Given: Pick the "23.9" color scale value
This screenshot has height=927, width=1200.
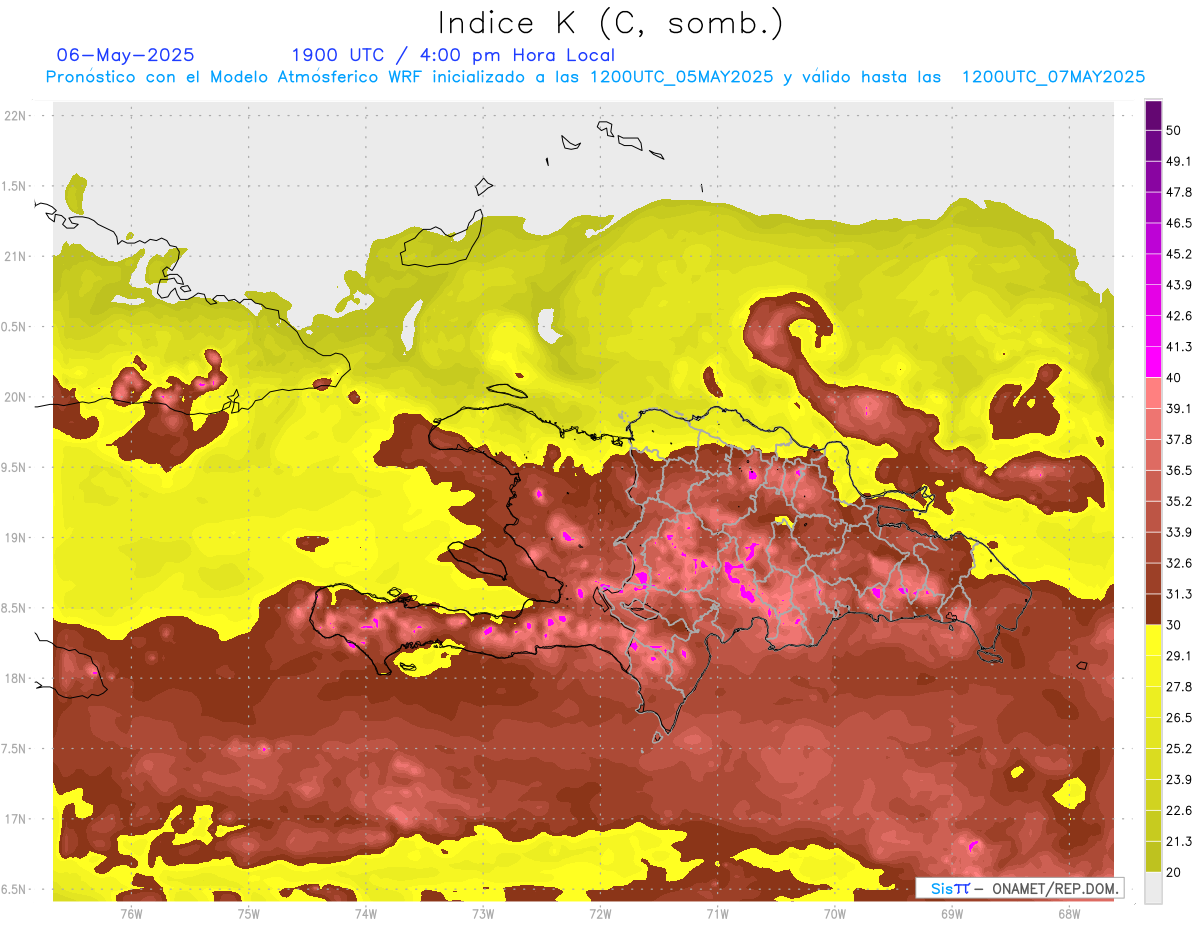Looking at the screenshot, I should 1179,780.
